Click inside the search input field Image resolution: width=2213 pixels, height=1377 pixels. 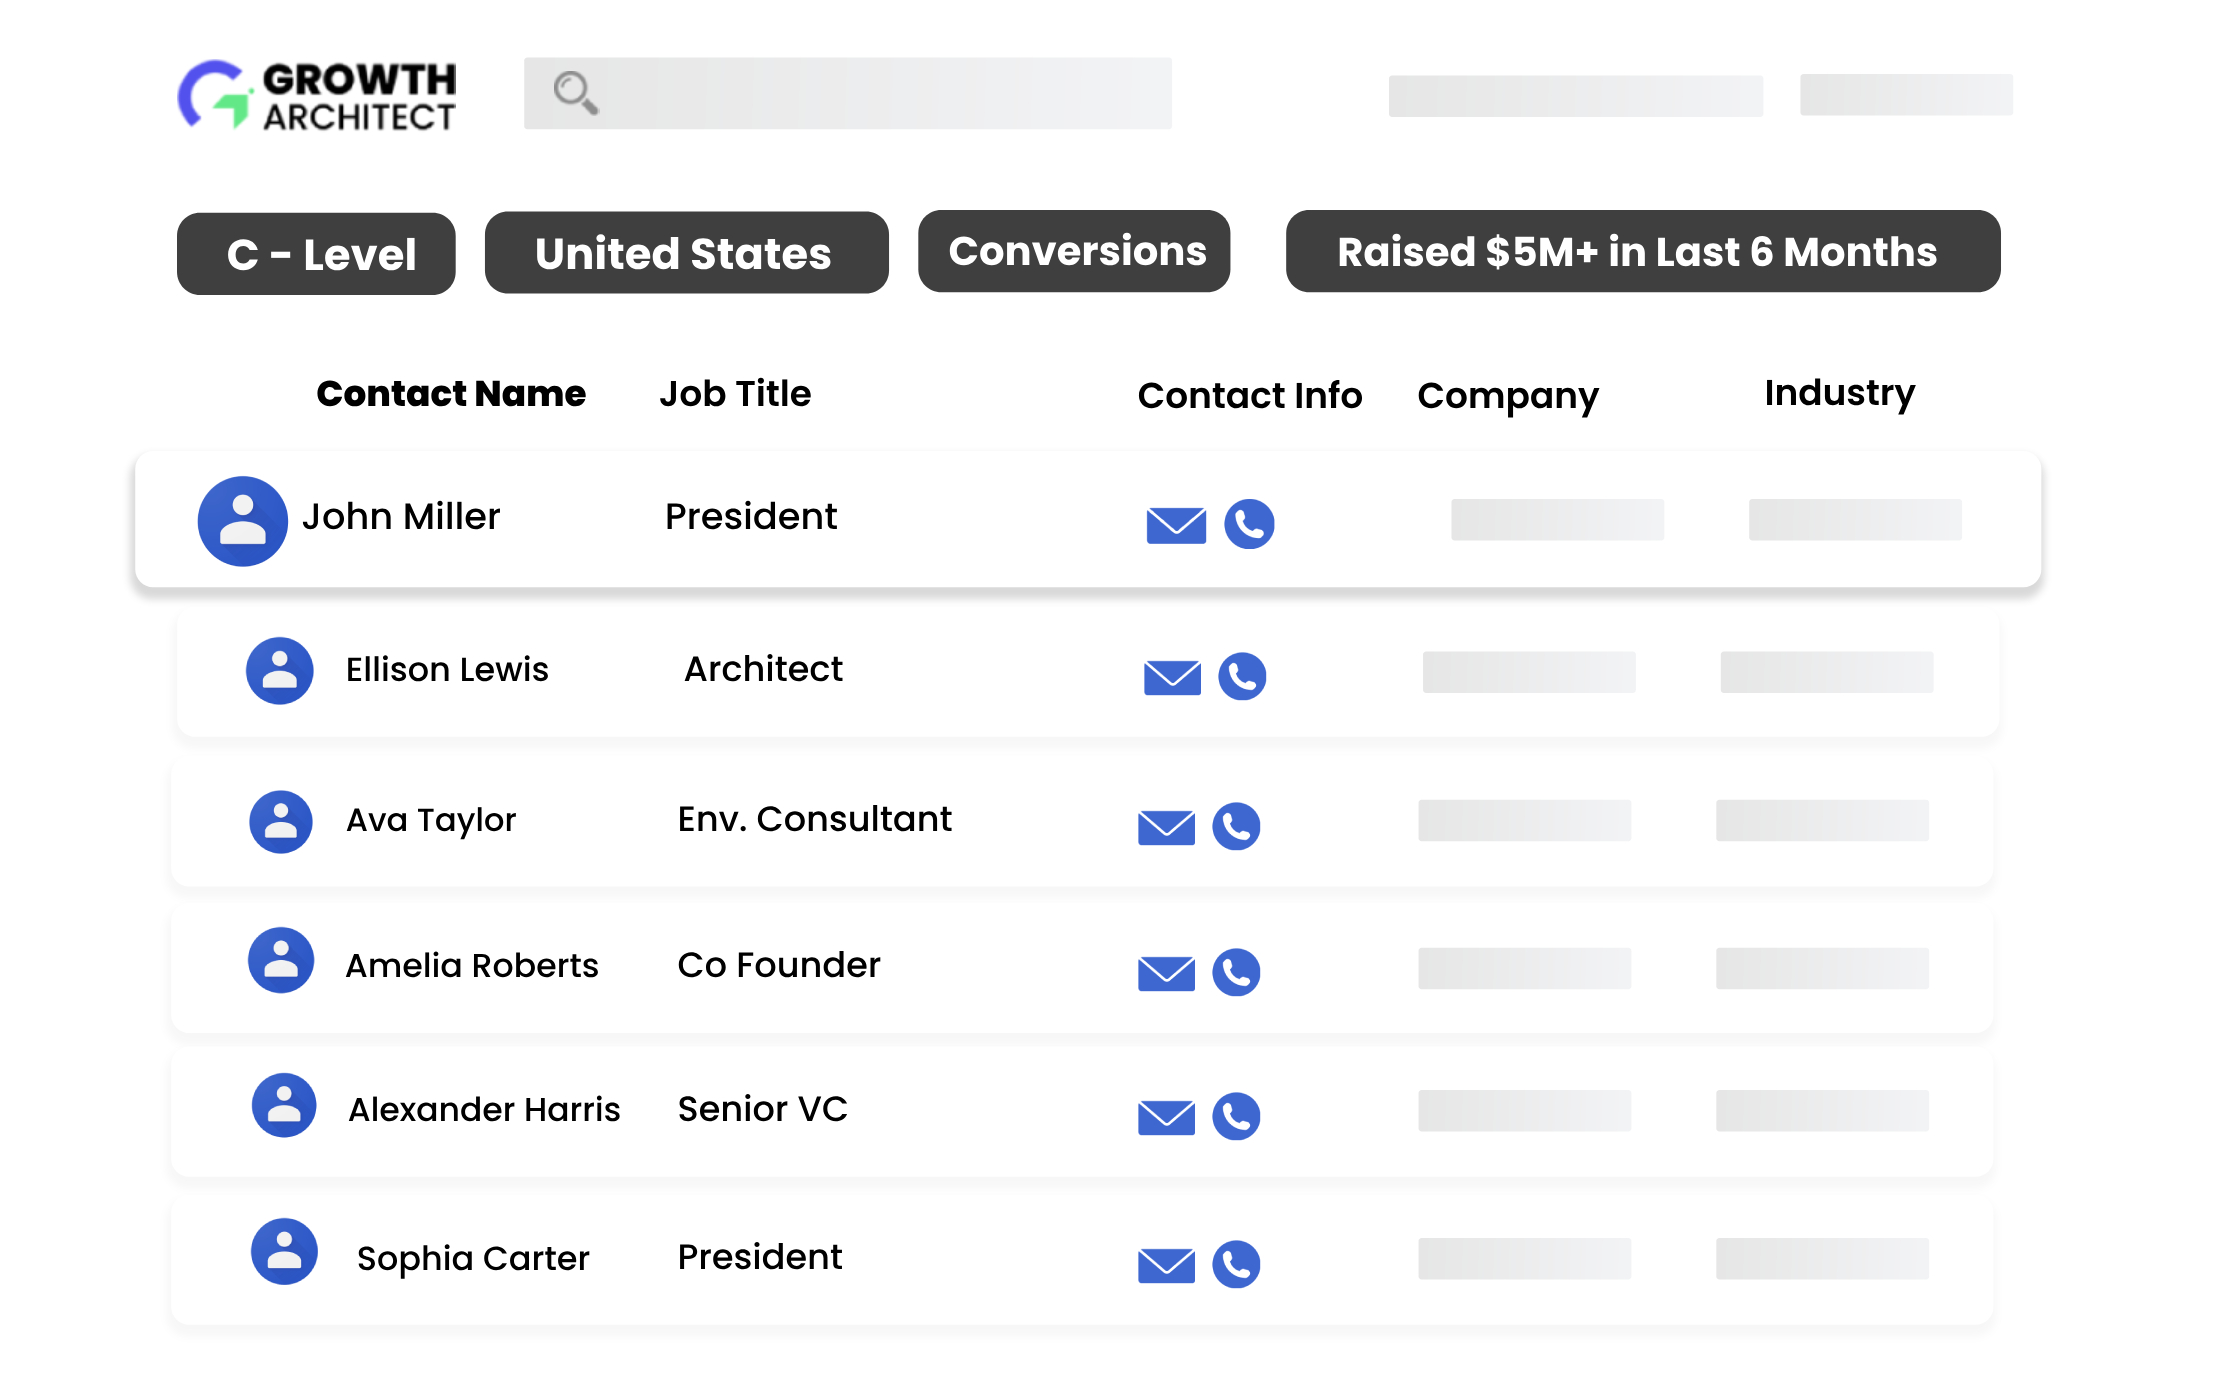point(880,93)
